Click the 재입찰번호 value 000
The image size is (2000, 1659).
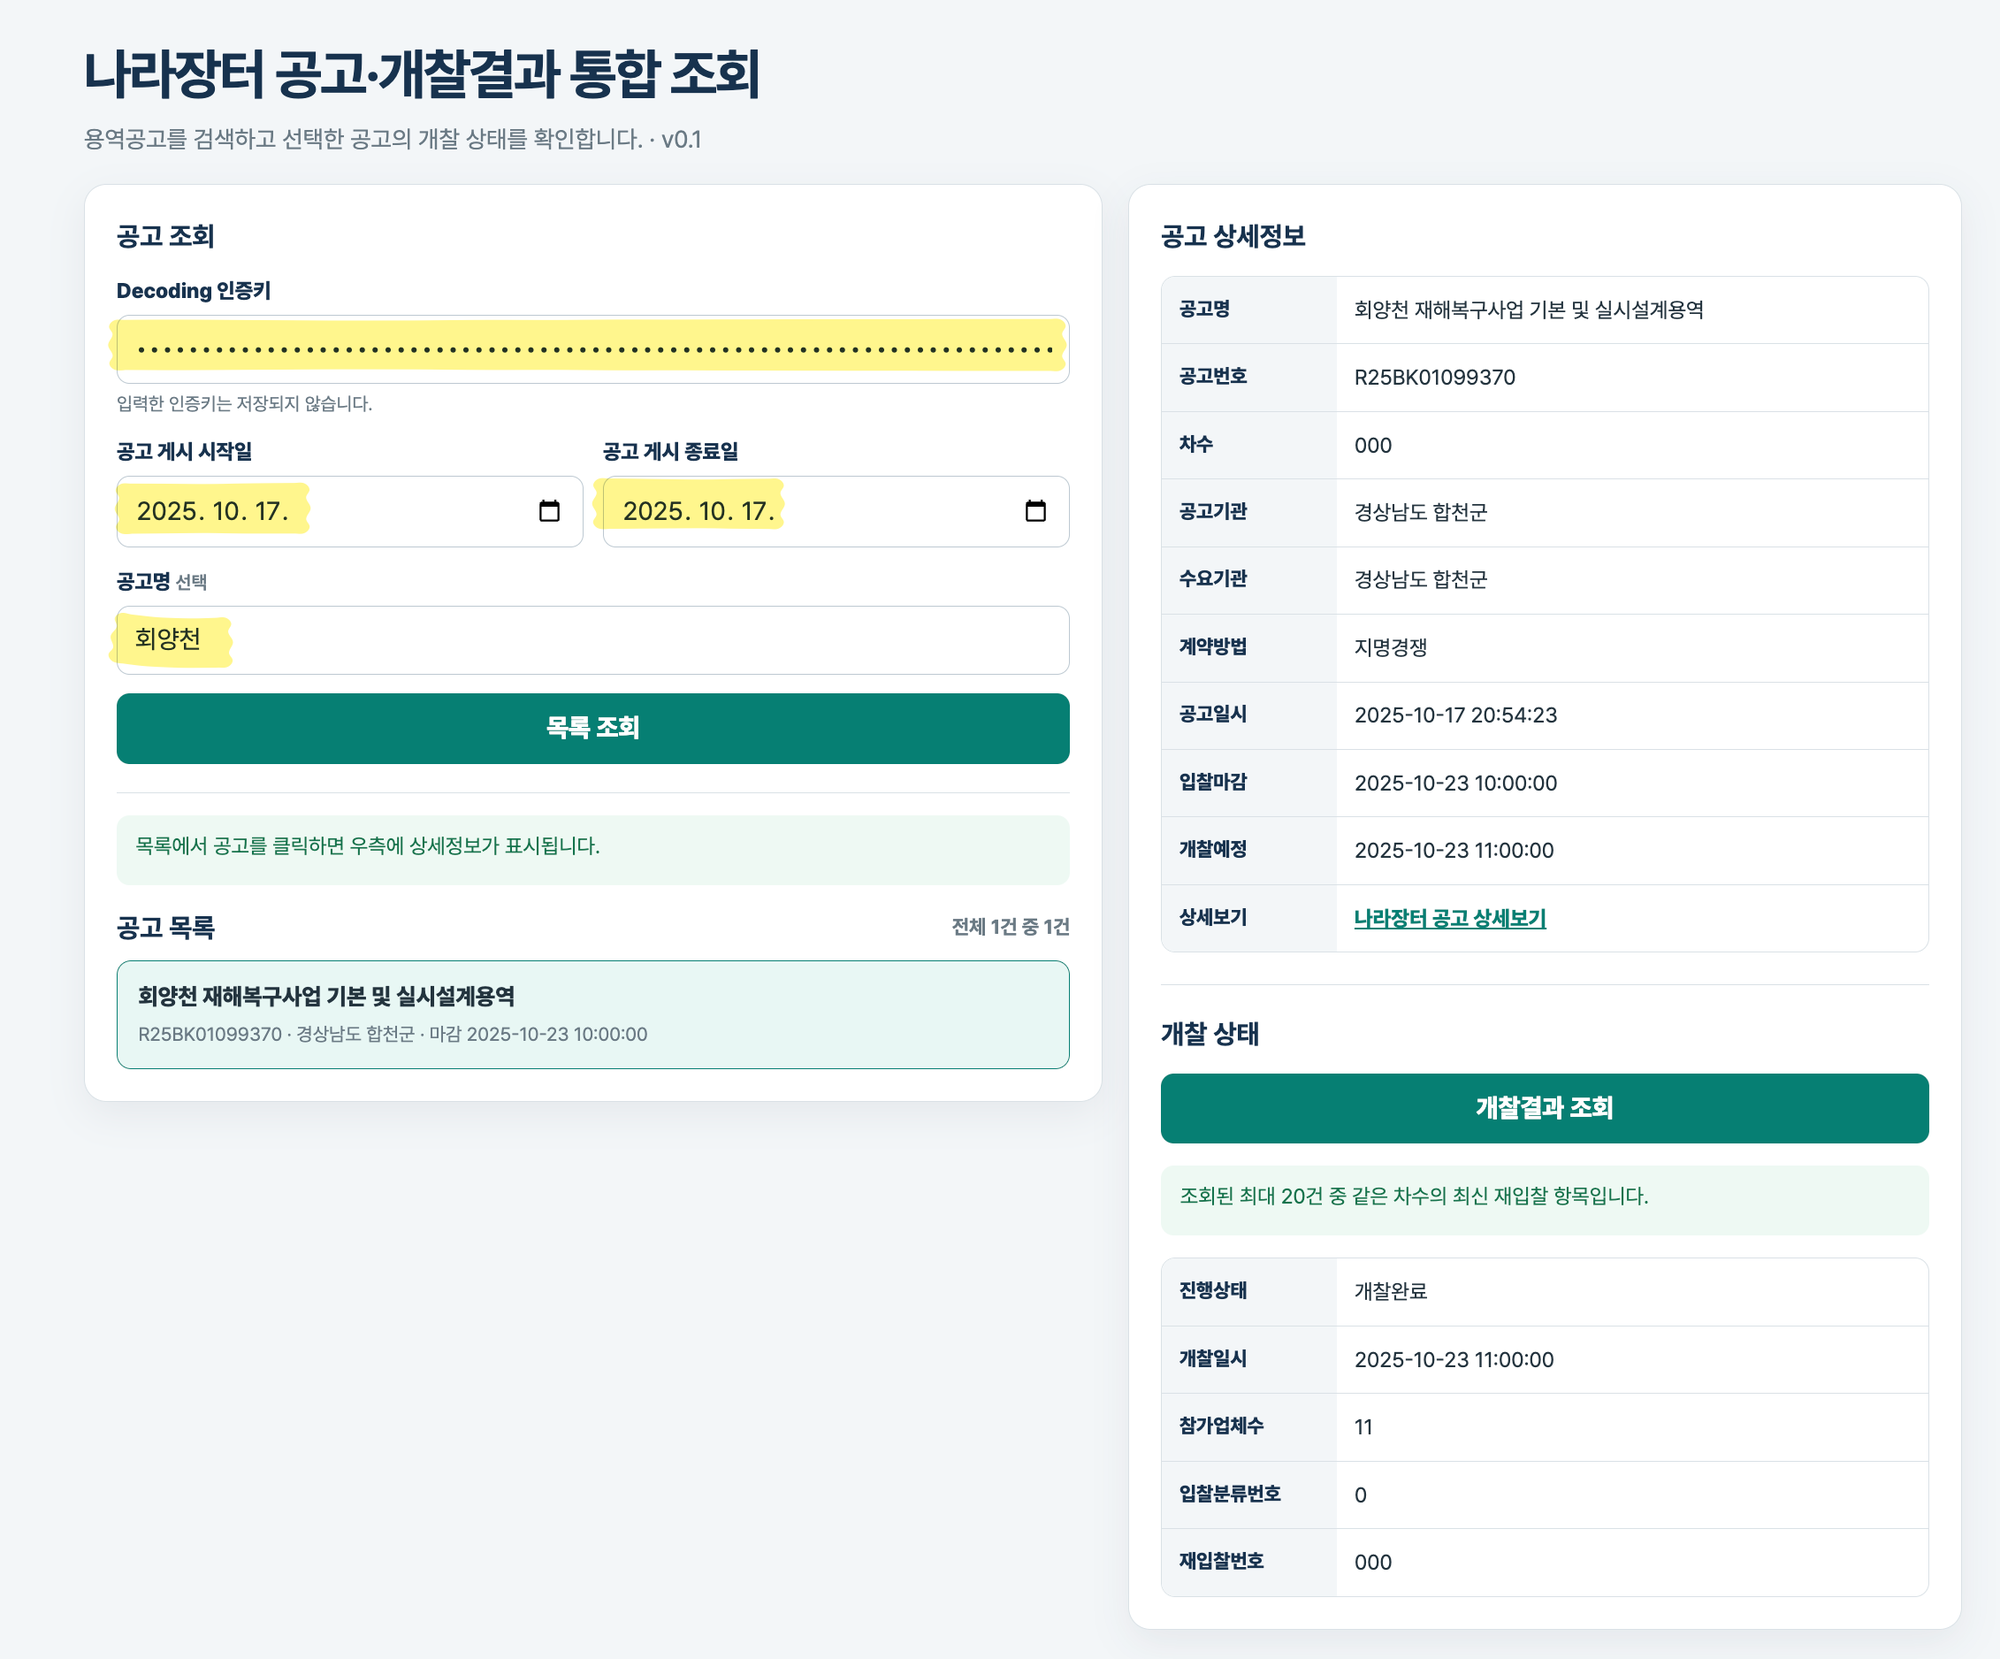(x=1373, y=1562)
